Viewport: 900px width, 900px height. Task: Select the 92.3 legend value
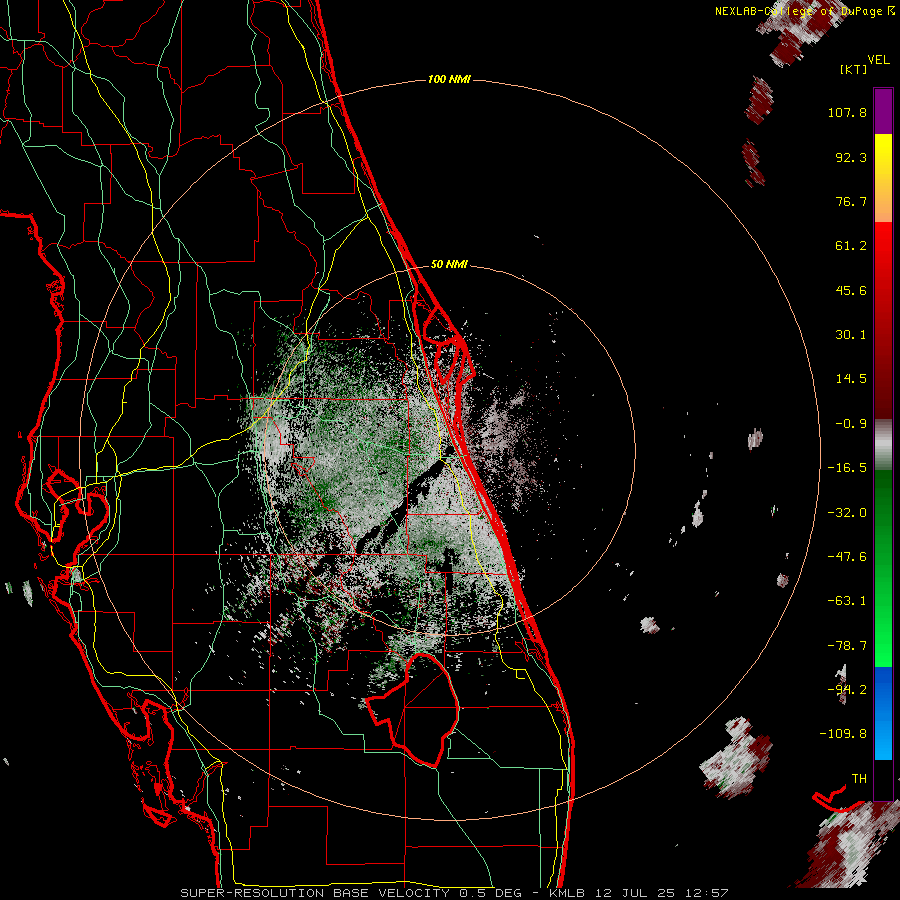pos(851,157)
